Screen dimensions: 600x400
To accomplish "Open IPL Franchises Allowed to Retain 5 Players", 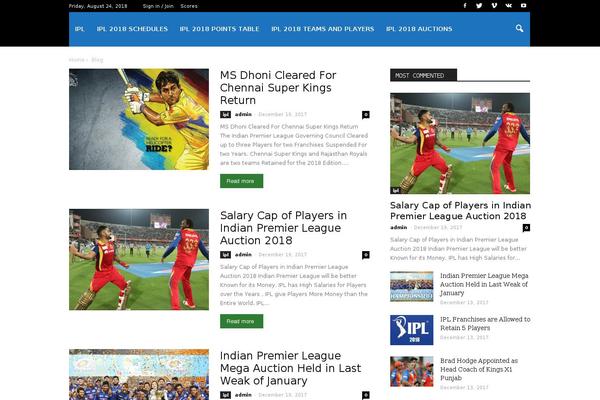I will pyautogui.click(x=485, y=323).
